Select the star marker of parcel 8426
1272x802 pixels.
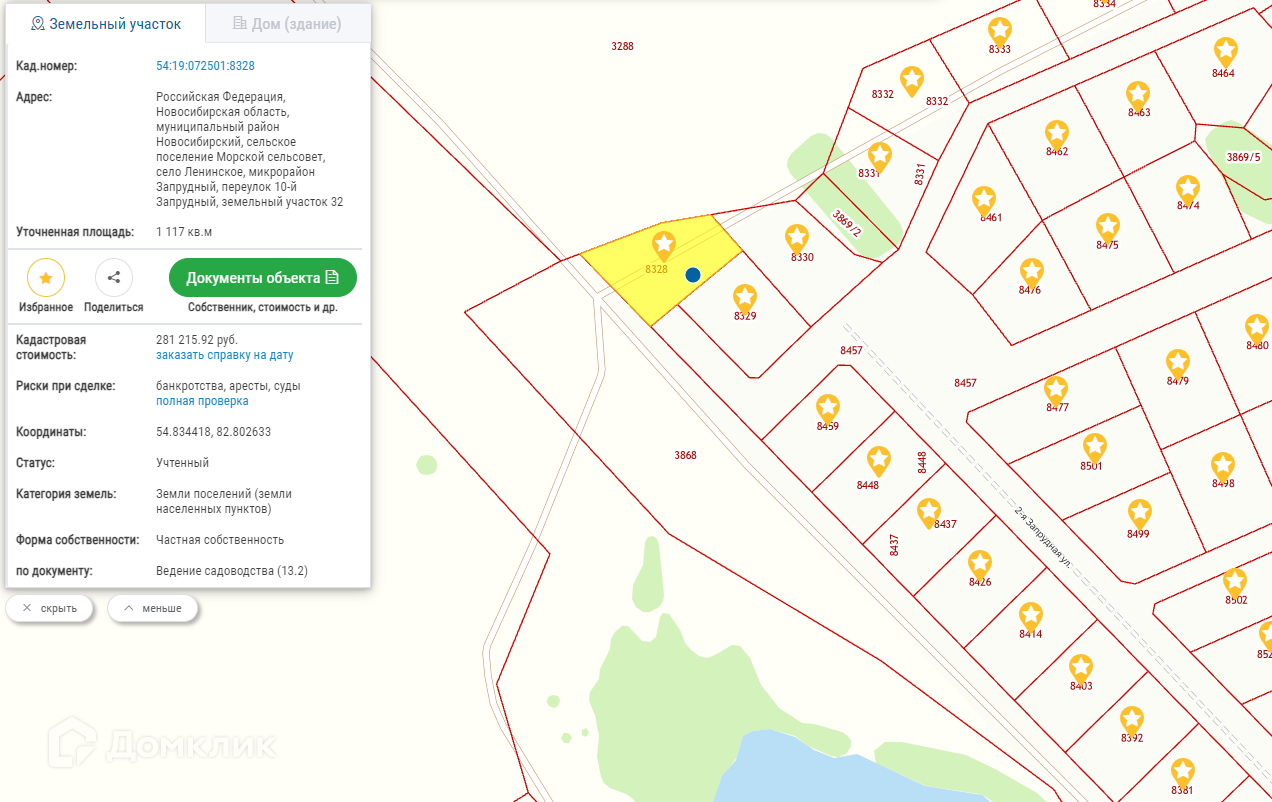980,564
